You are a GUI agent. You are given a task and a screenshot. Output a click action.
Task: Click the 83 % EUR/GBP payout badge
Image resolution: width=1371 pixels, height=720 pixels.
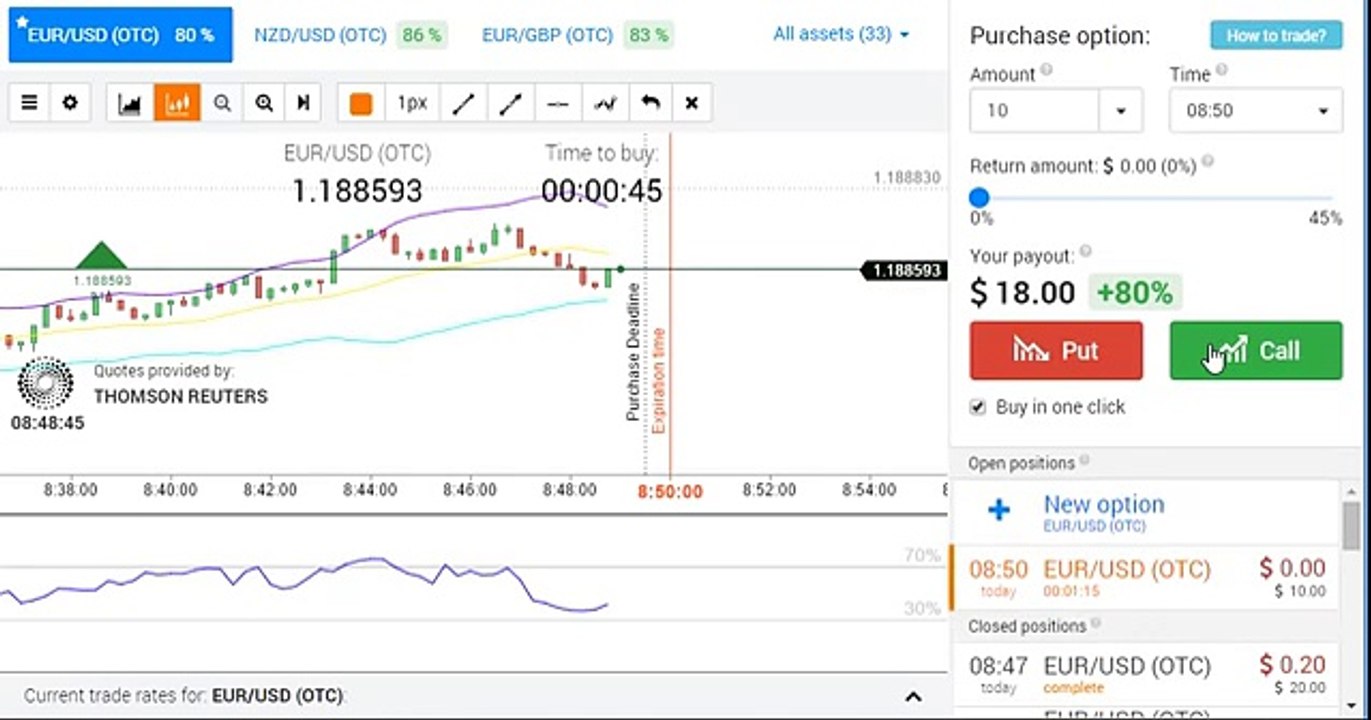649,35
